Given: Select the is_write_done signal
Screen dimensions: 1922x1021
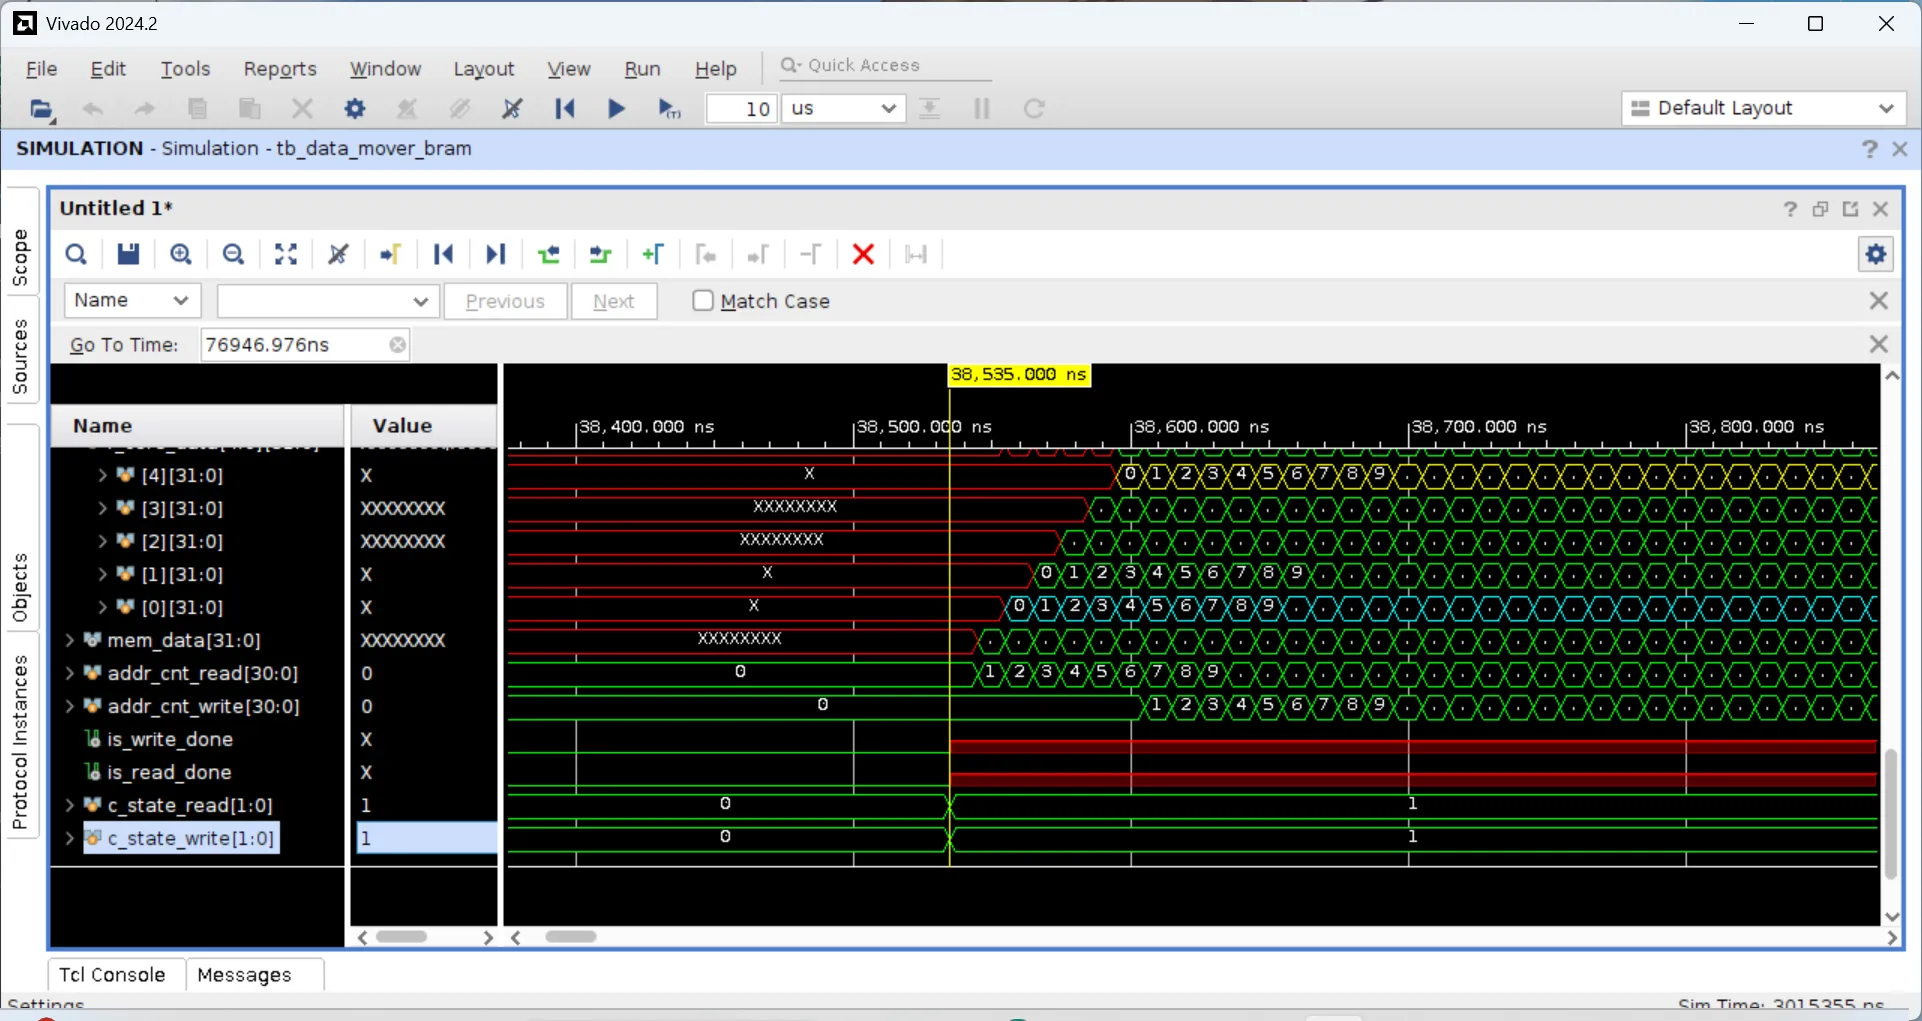Looking at the screenshot, I should [x=170, y=739].
